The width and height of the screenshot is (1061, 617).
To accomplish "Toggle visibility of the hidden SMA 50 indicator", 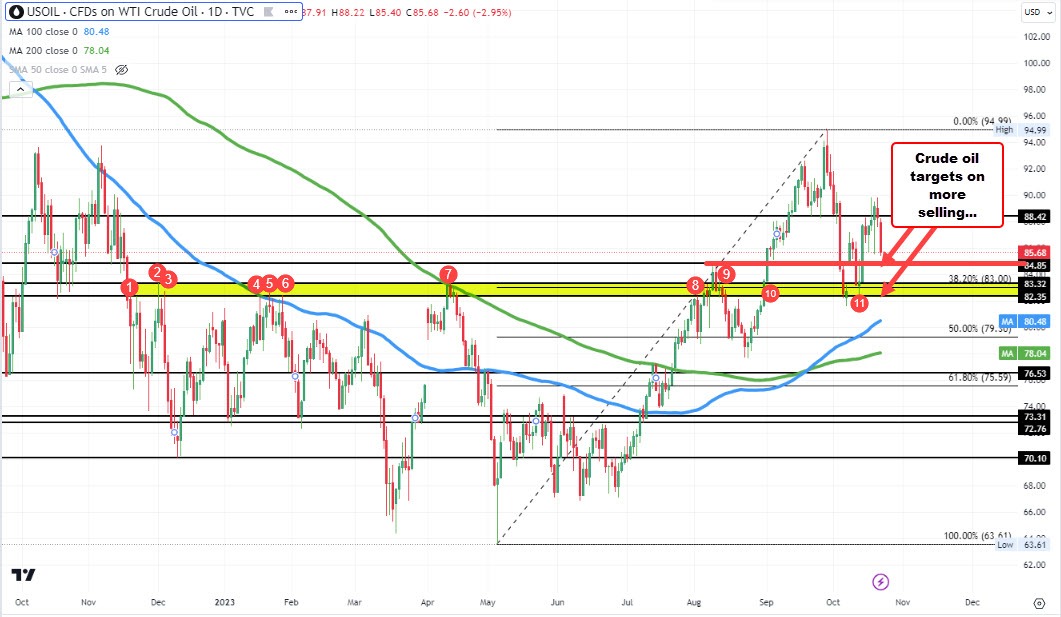I will [120, 69].
